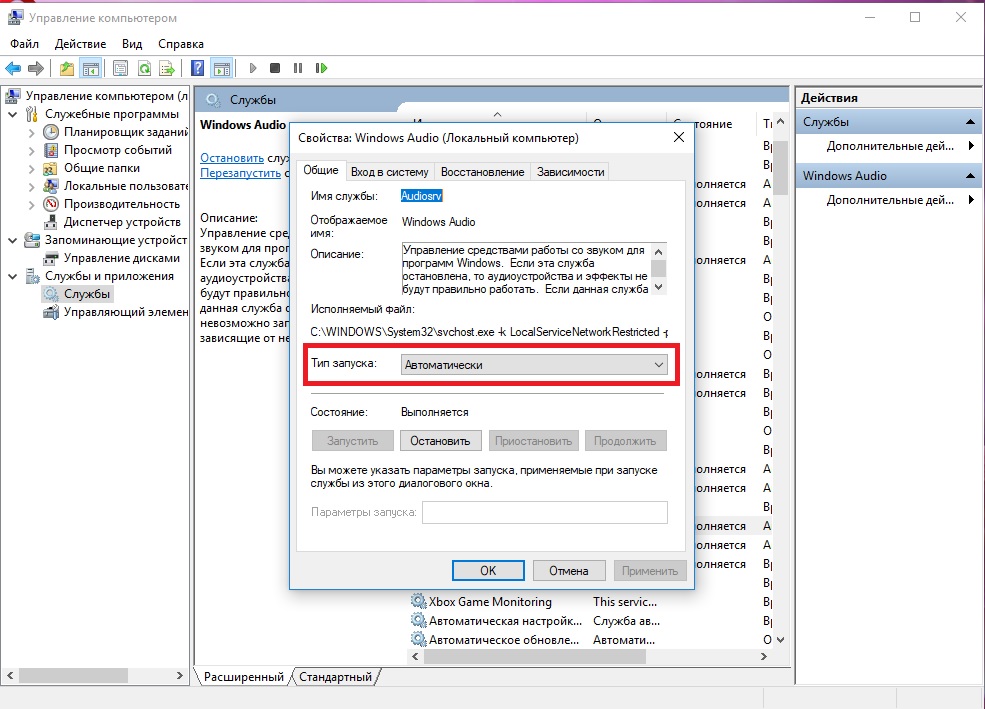This screenshot has width=985, height=709.
Task: Open the Файл menu
Action: click(x=24, y=44)
